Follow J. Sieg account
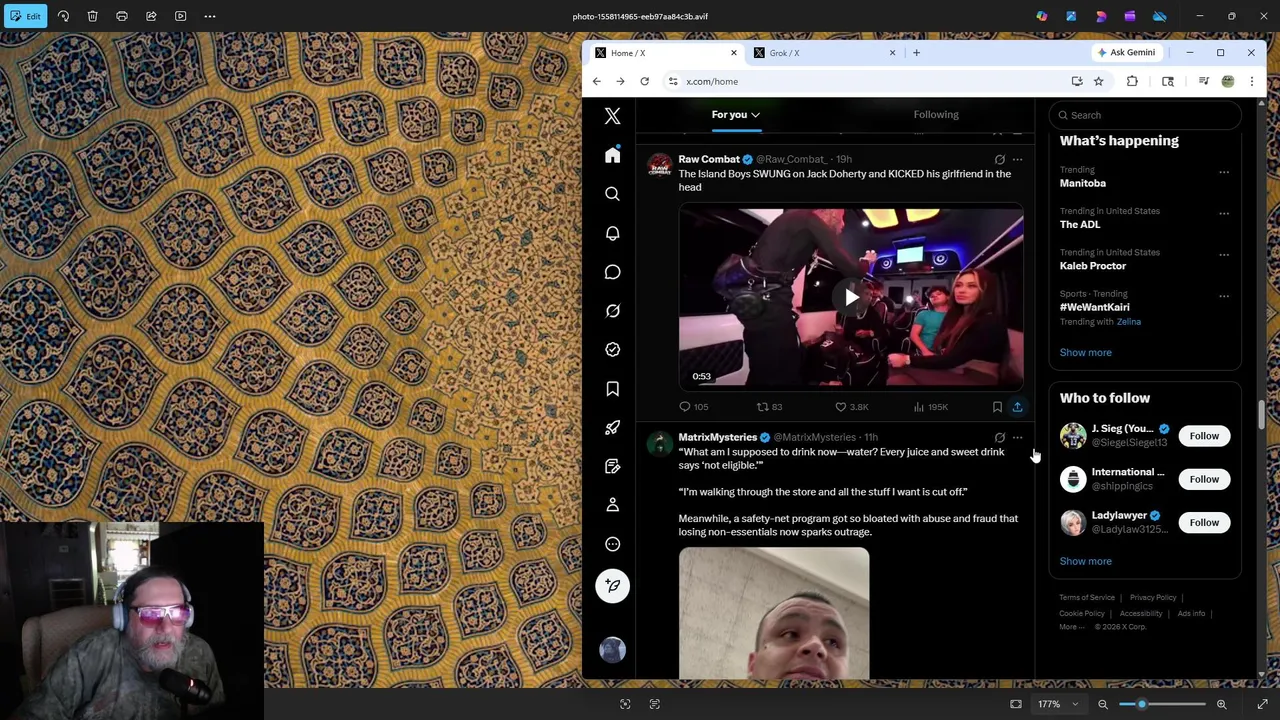 pyautogui.click(x=1204, y=436)
